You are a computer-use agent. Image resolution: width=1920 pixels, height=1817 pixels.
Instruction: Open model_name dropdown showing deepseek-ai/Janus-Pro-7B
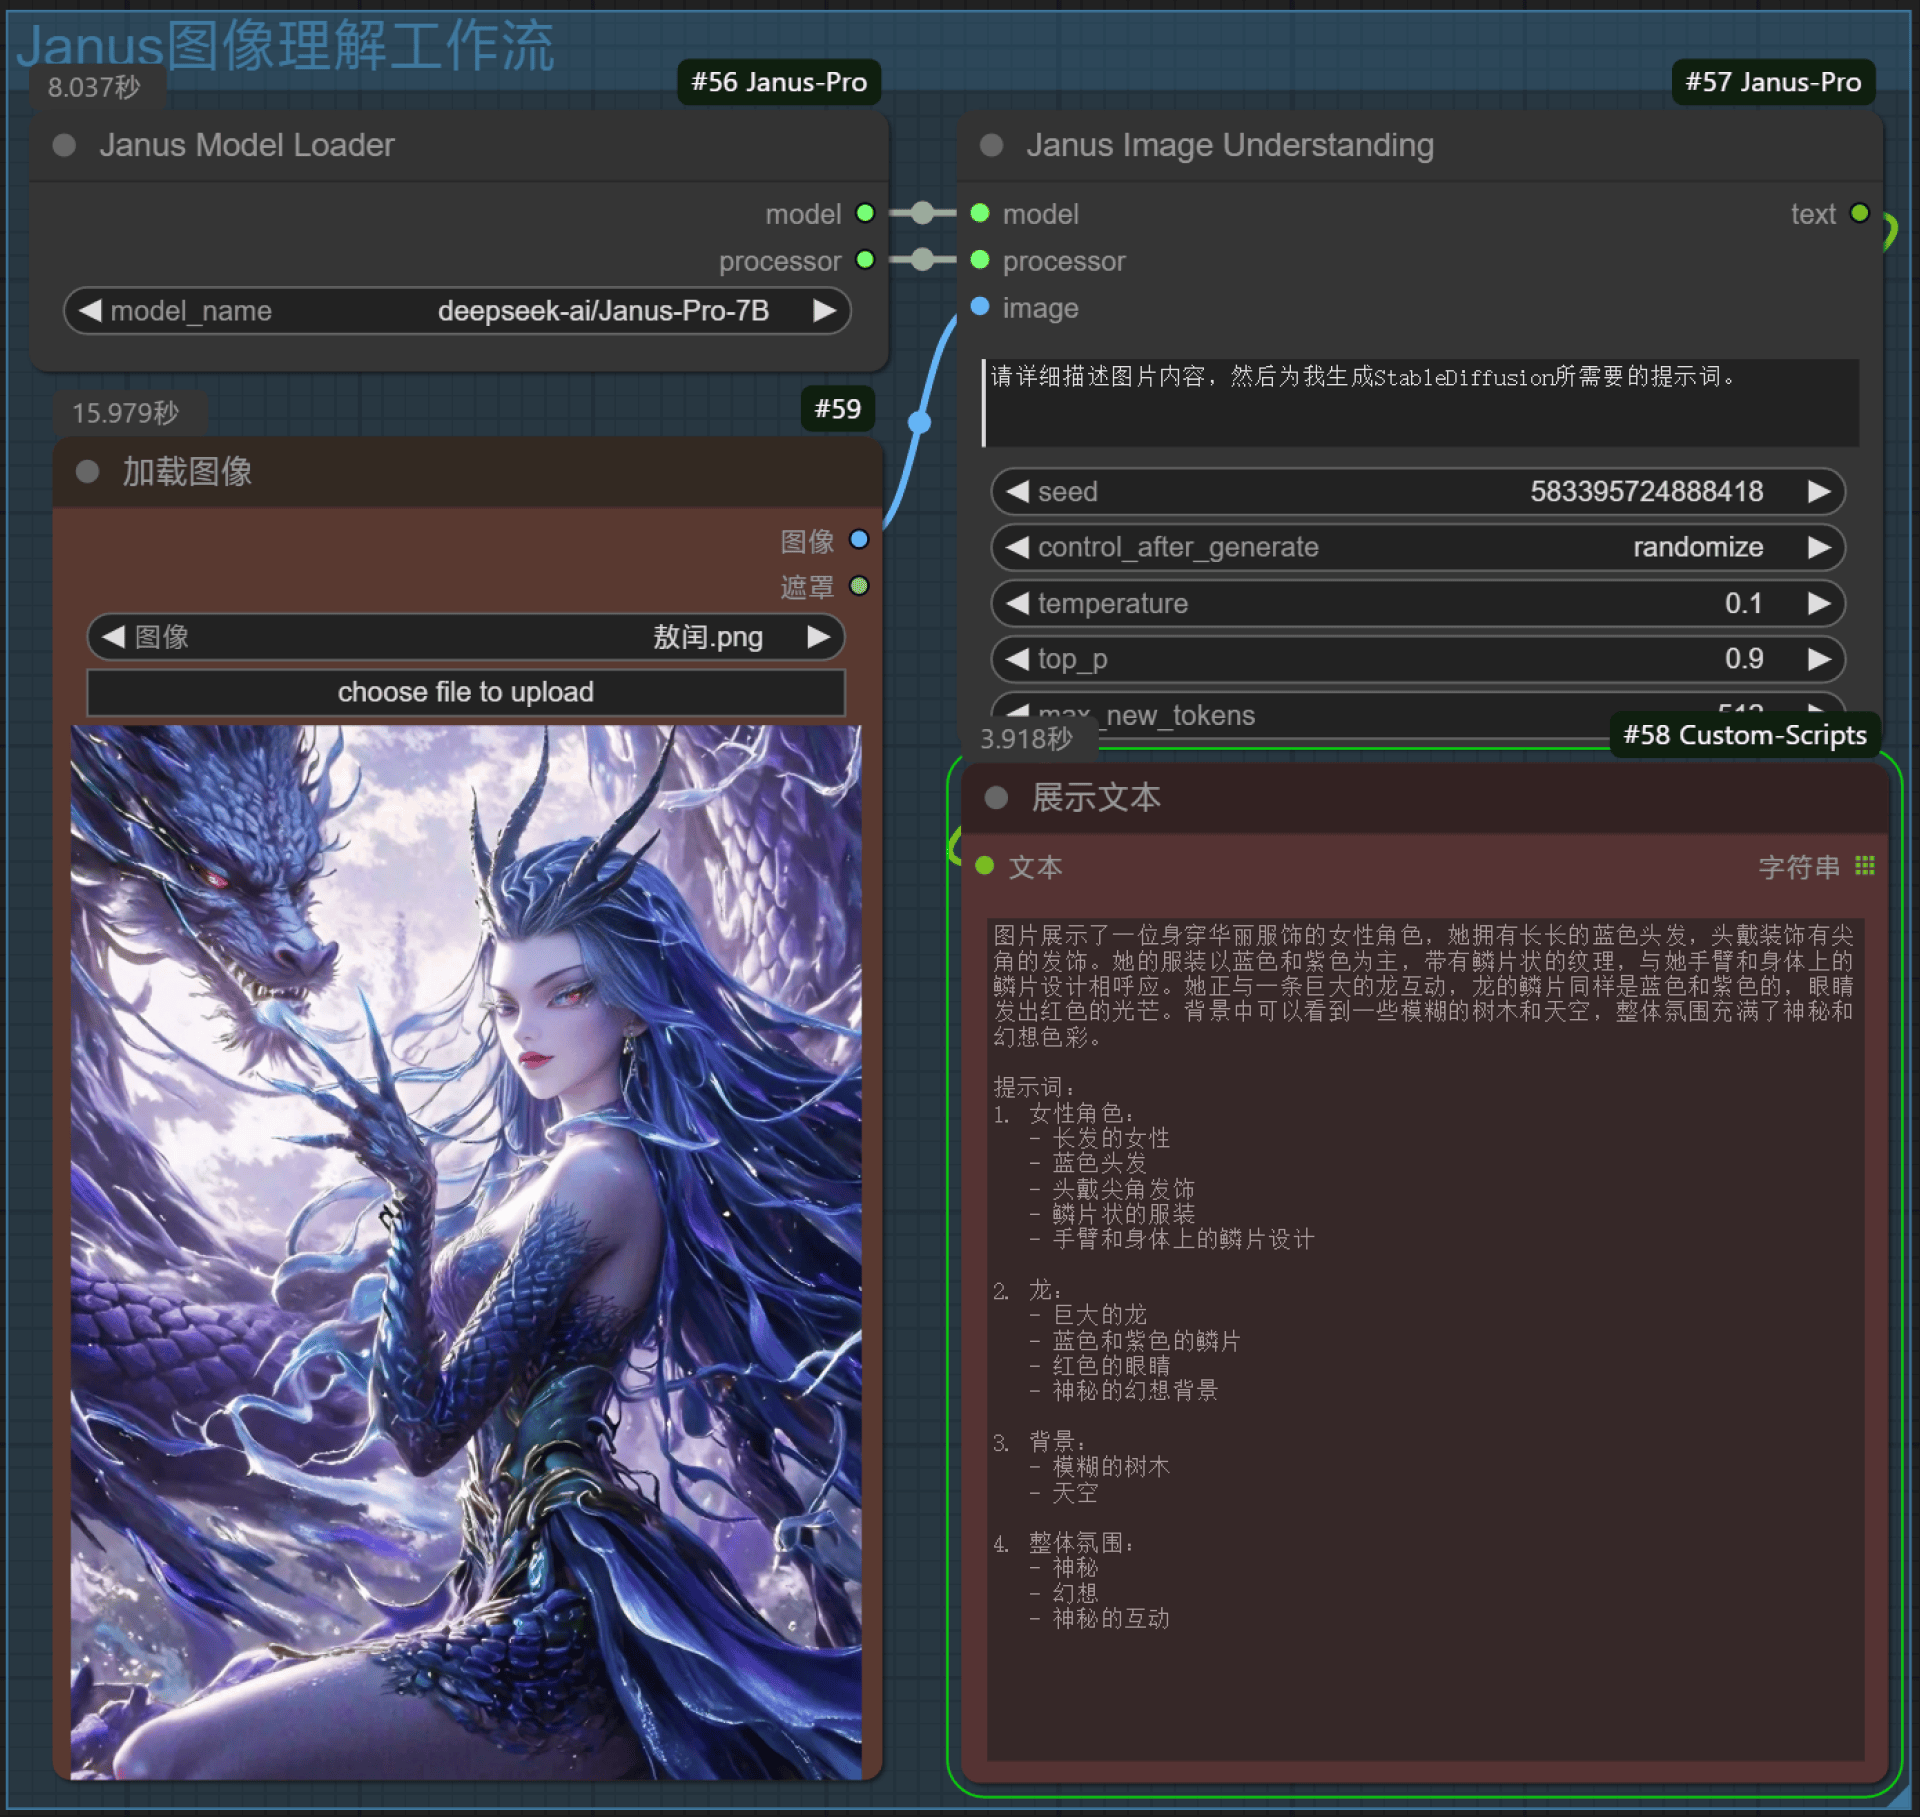(457, 311)
